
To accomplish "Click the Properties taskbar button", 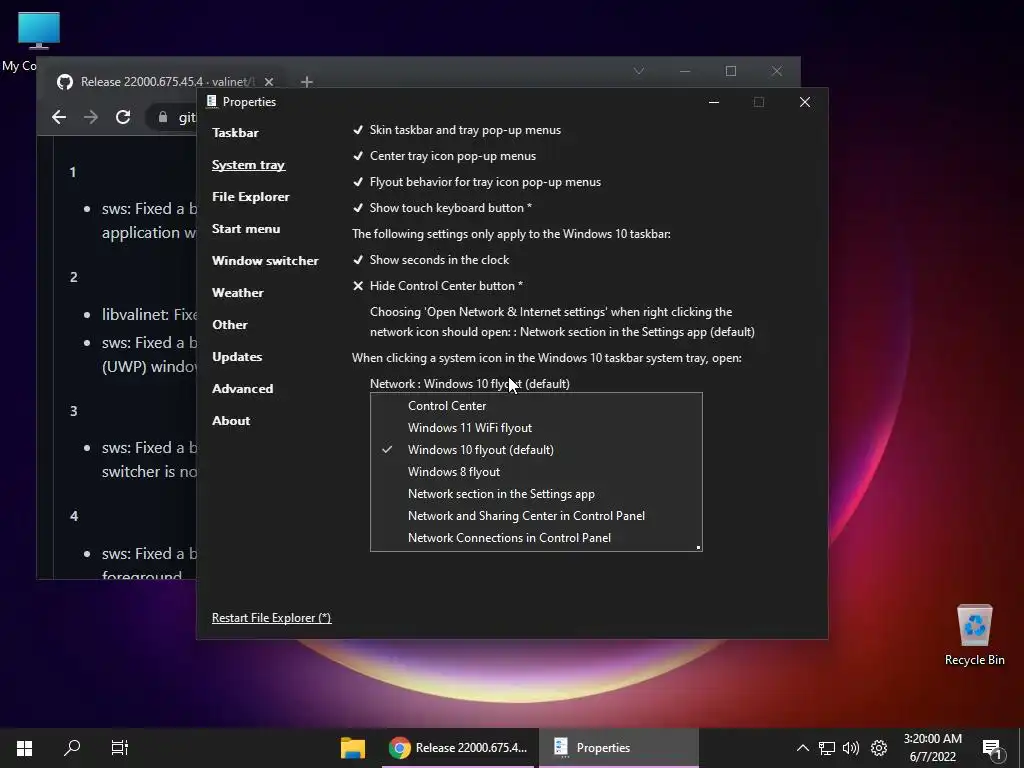I will [618, 748].
